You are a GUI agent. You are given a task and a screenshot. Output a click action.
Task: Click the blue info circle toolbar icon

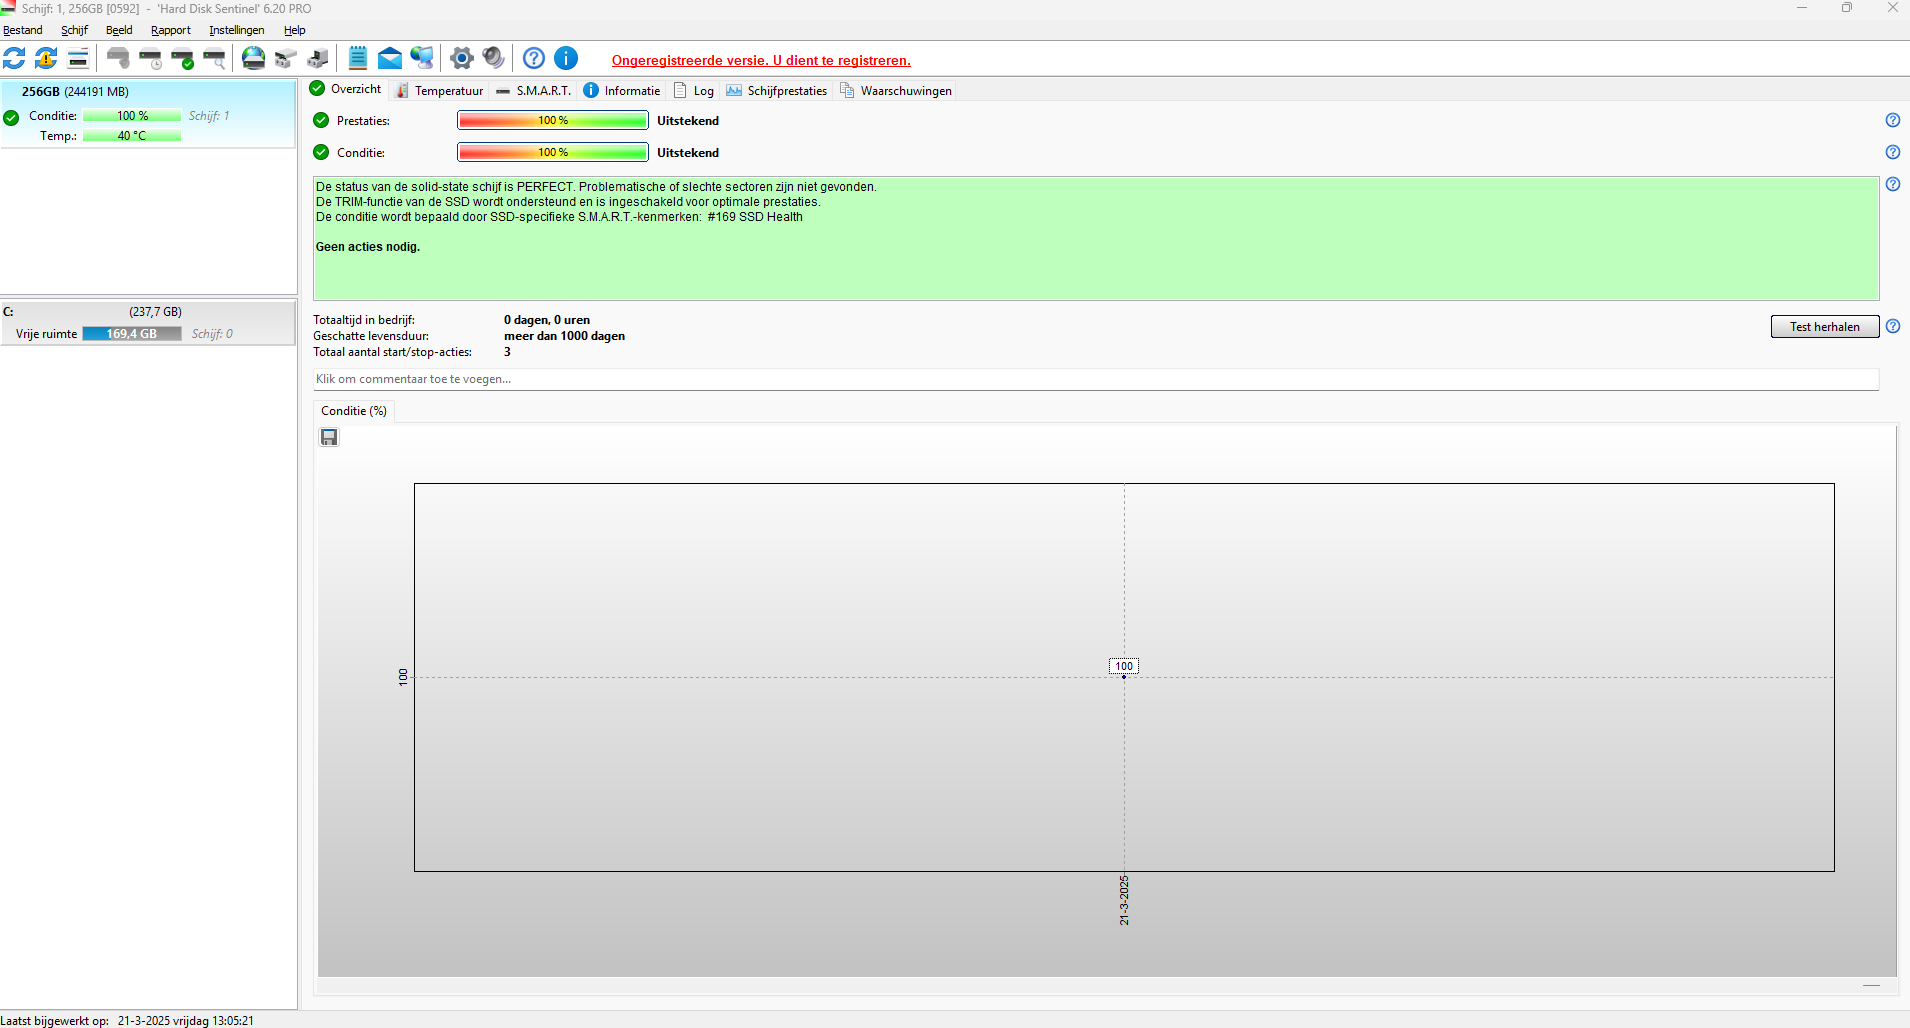[566, 58]
